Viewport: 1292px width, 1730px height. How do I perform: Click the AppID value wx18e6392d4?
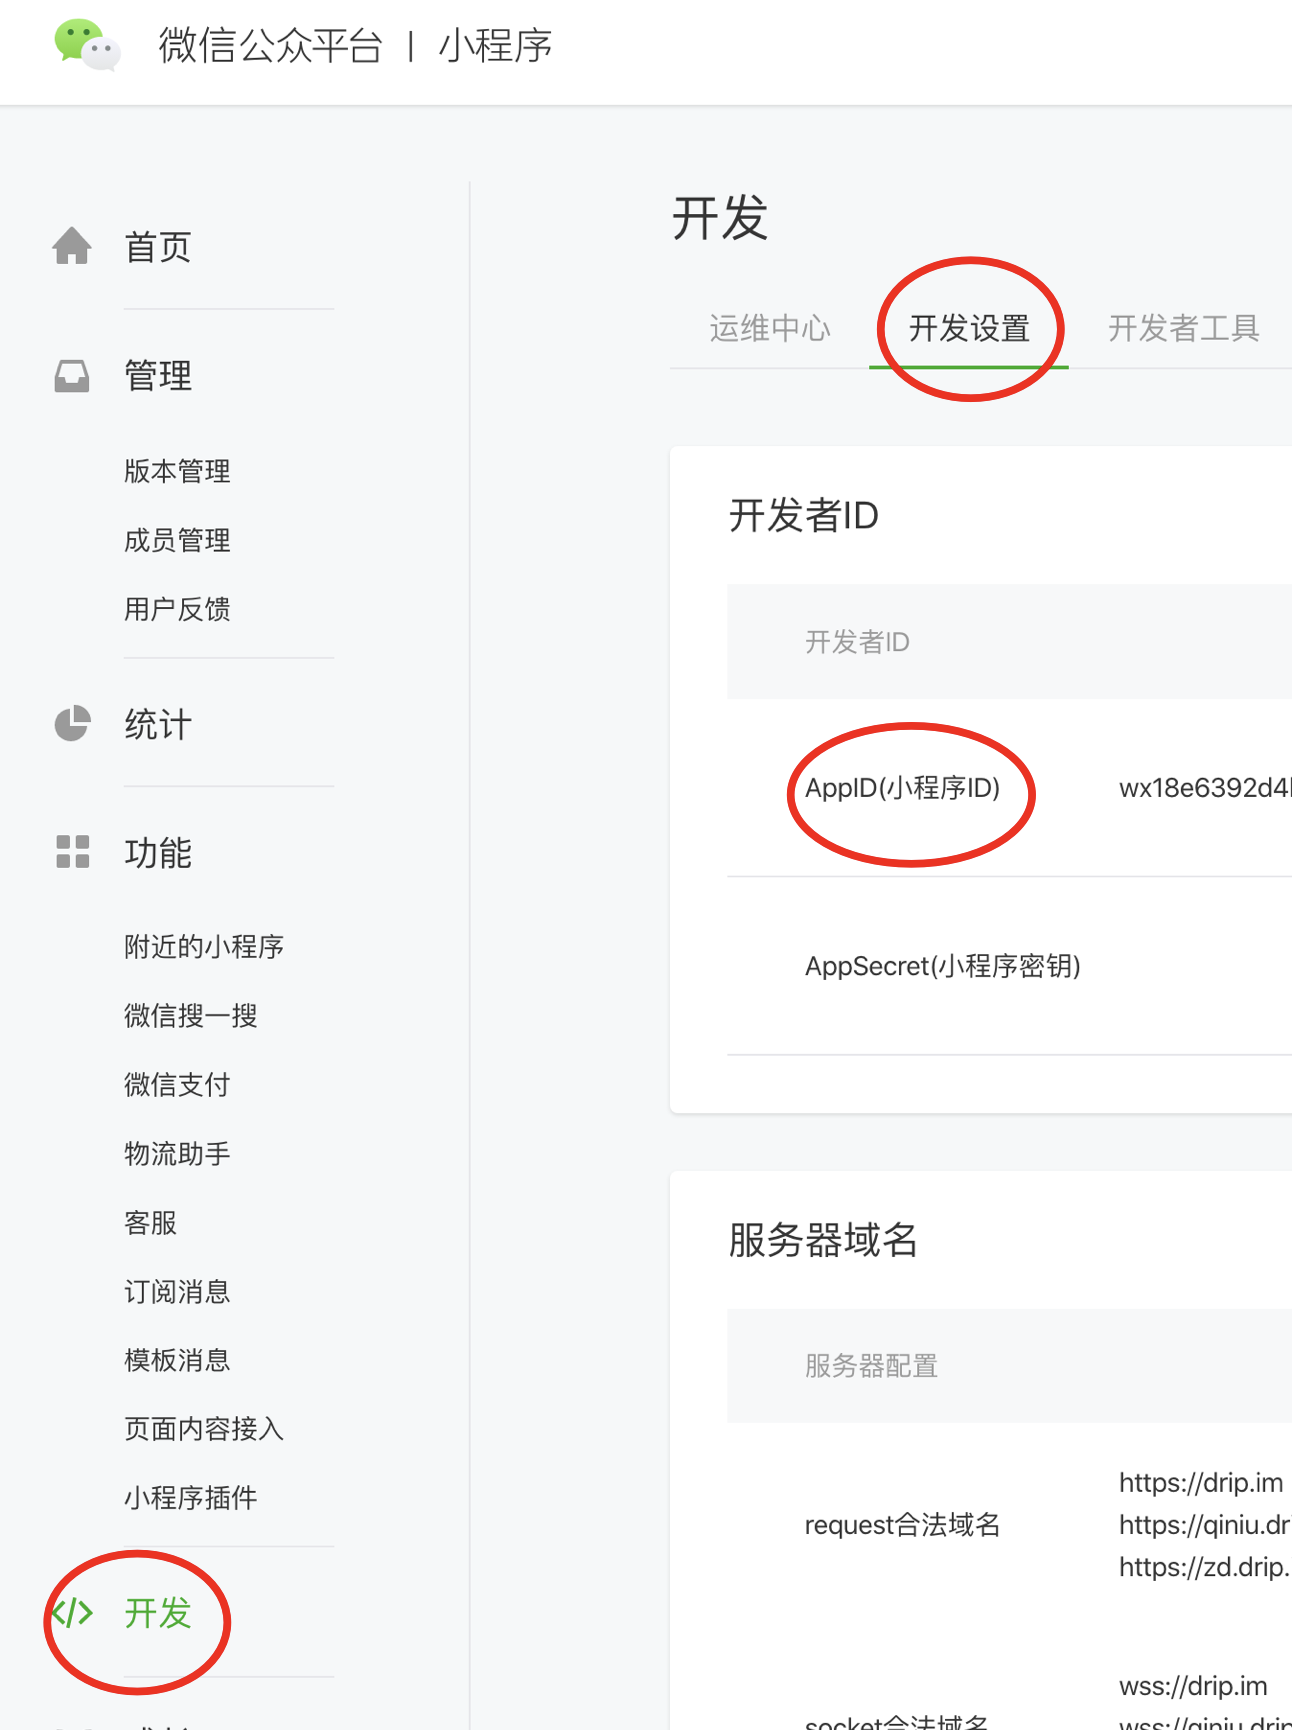pyautogui.click(x=1204, y=788)
